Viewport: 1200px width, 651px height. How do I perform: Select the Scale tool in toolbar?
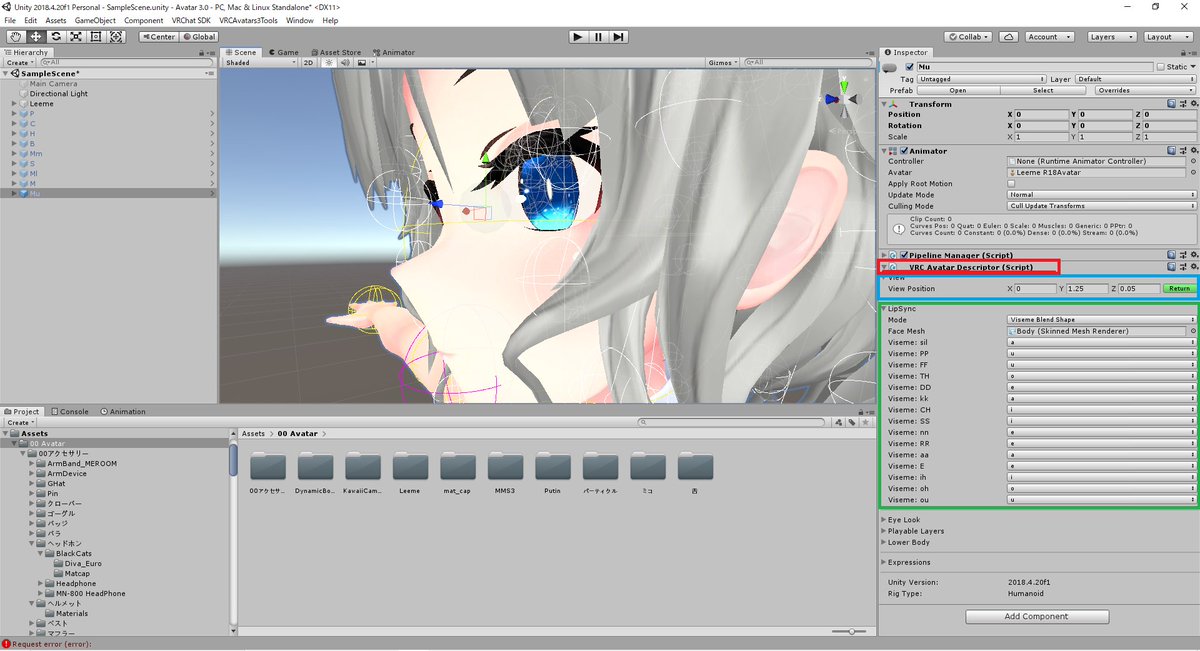click(76, 36)
